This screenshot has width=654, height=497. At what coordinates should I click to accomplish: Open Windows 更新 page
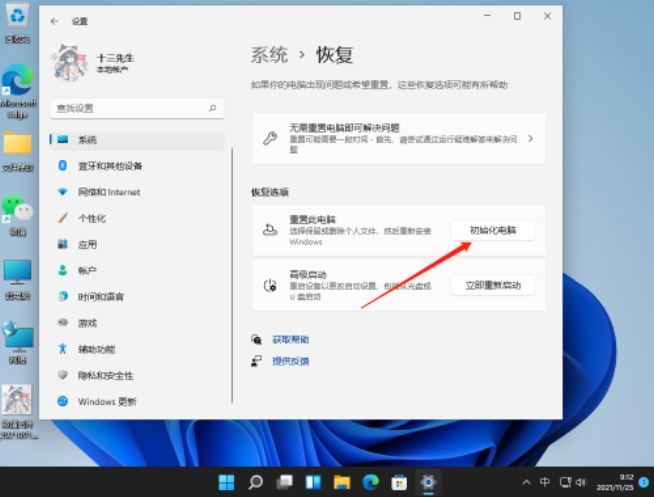pos(108,401)
